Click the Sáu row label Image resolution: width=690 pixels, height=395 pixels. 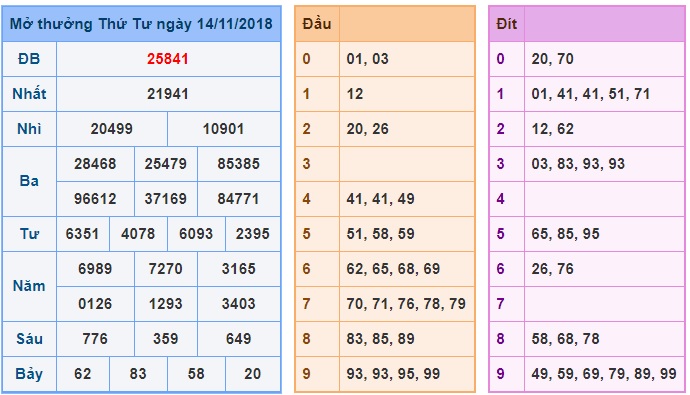[x=29, y=339]
